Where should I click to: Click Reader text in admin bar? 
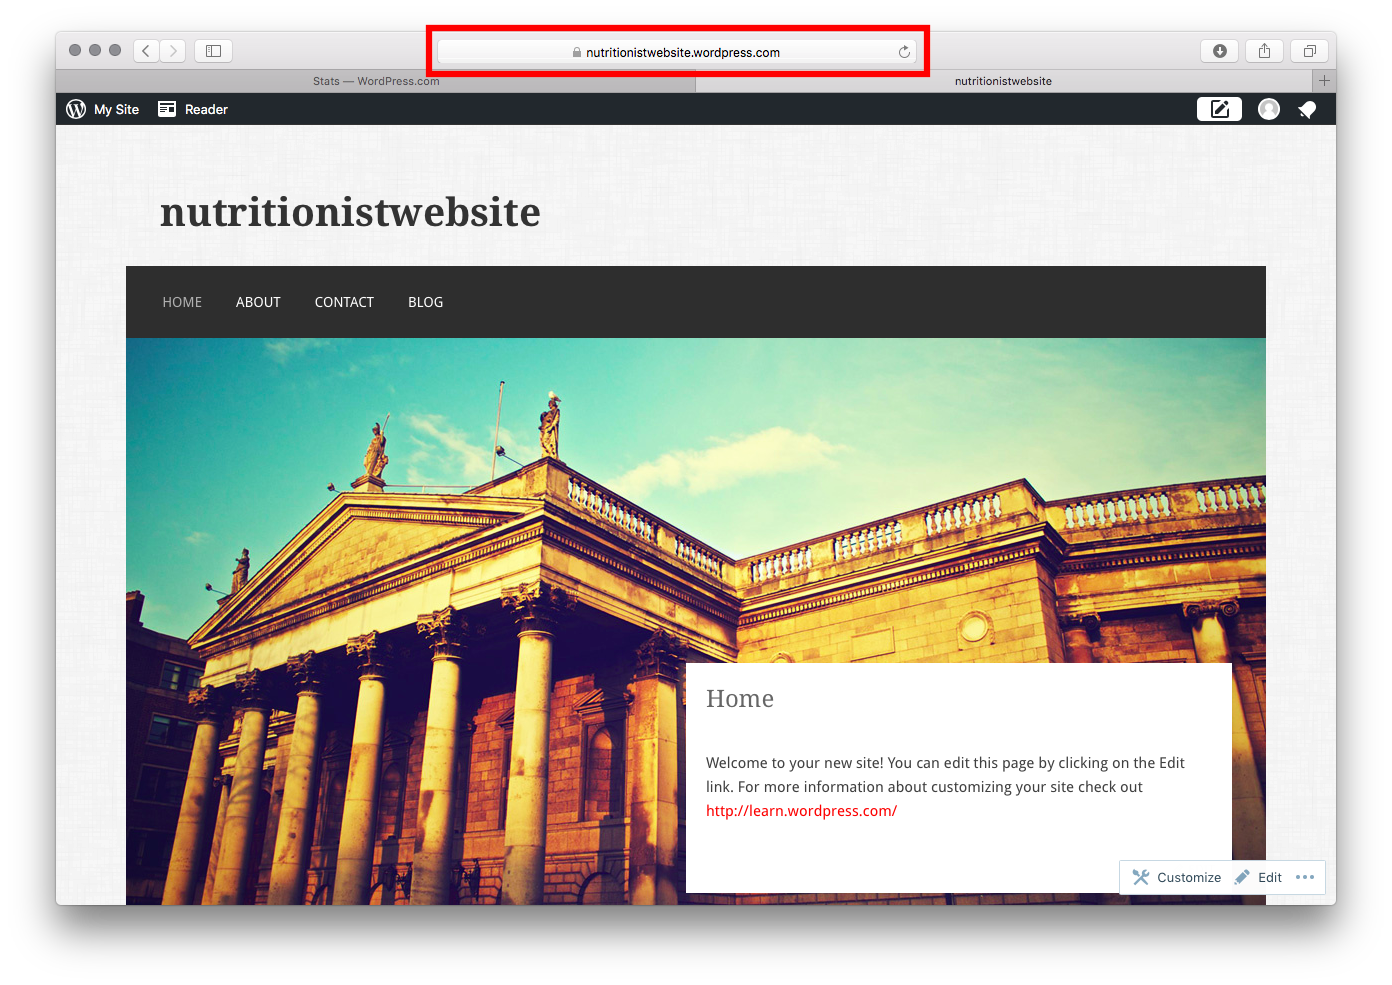click(206, 109)
